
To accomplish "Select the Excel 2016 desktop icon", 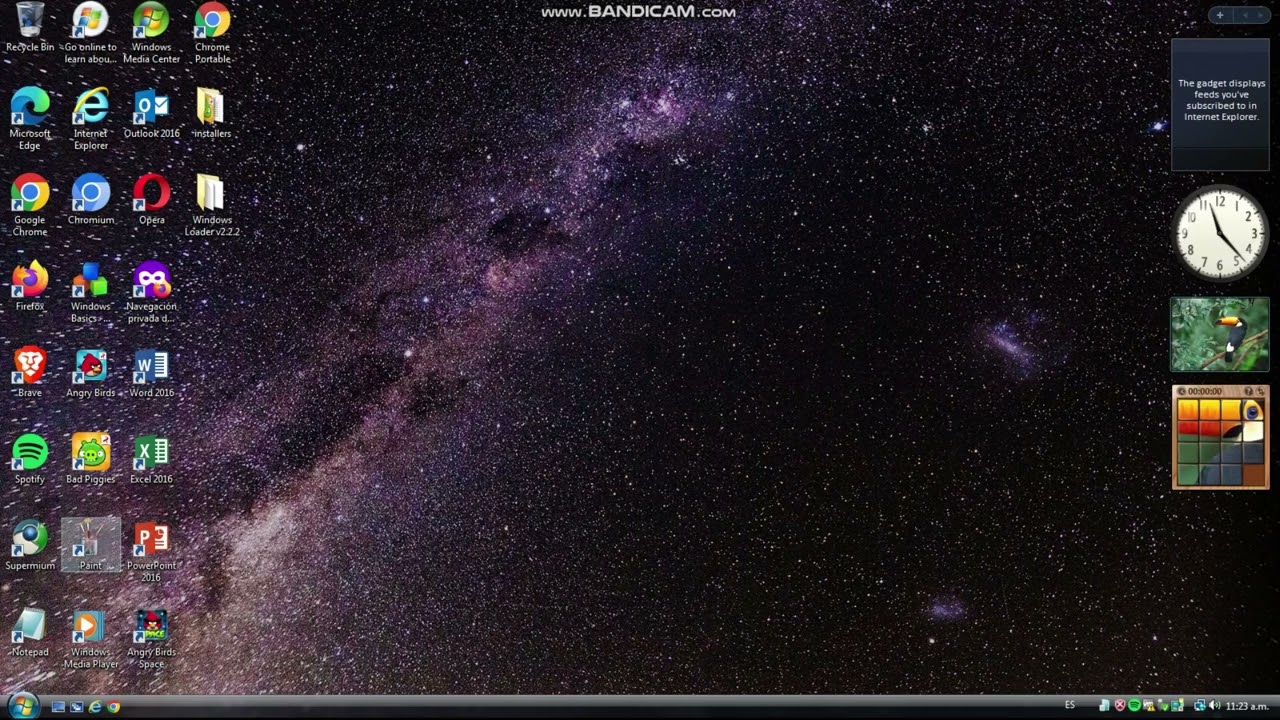I will pos(151,459).
